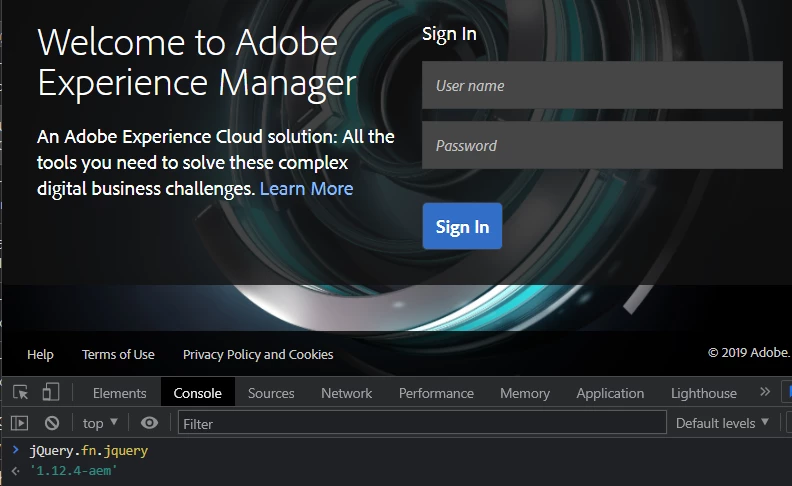792x486 pixels.
Task: Open Privacy Policy and Cookies link
Action: [258, 355]
